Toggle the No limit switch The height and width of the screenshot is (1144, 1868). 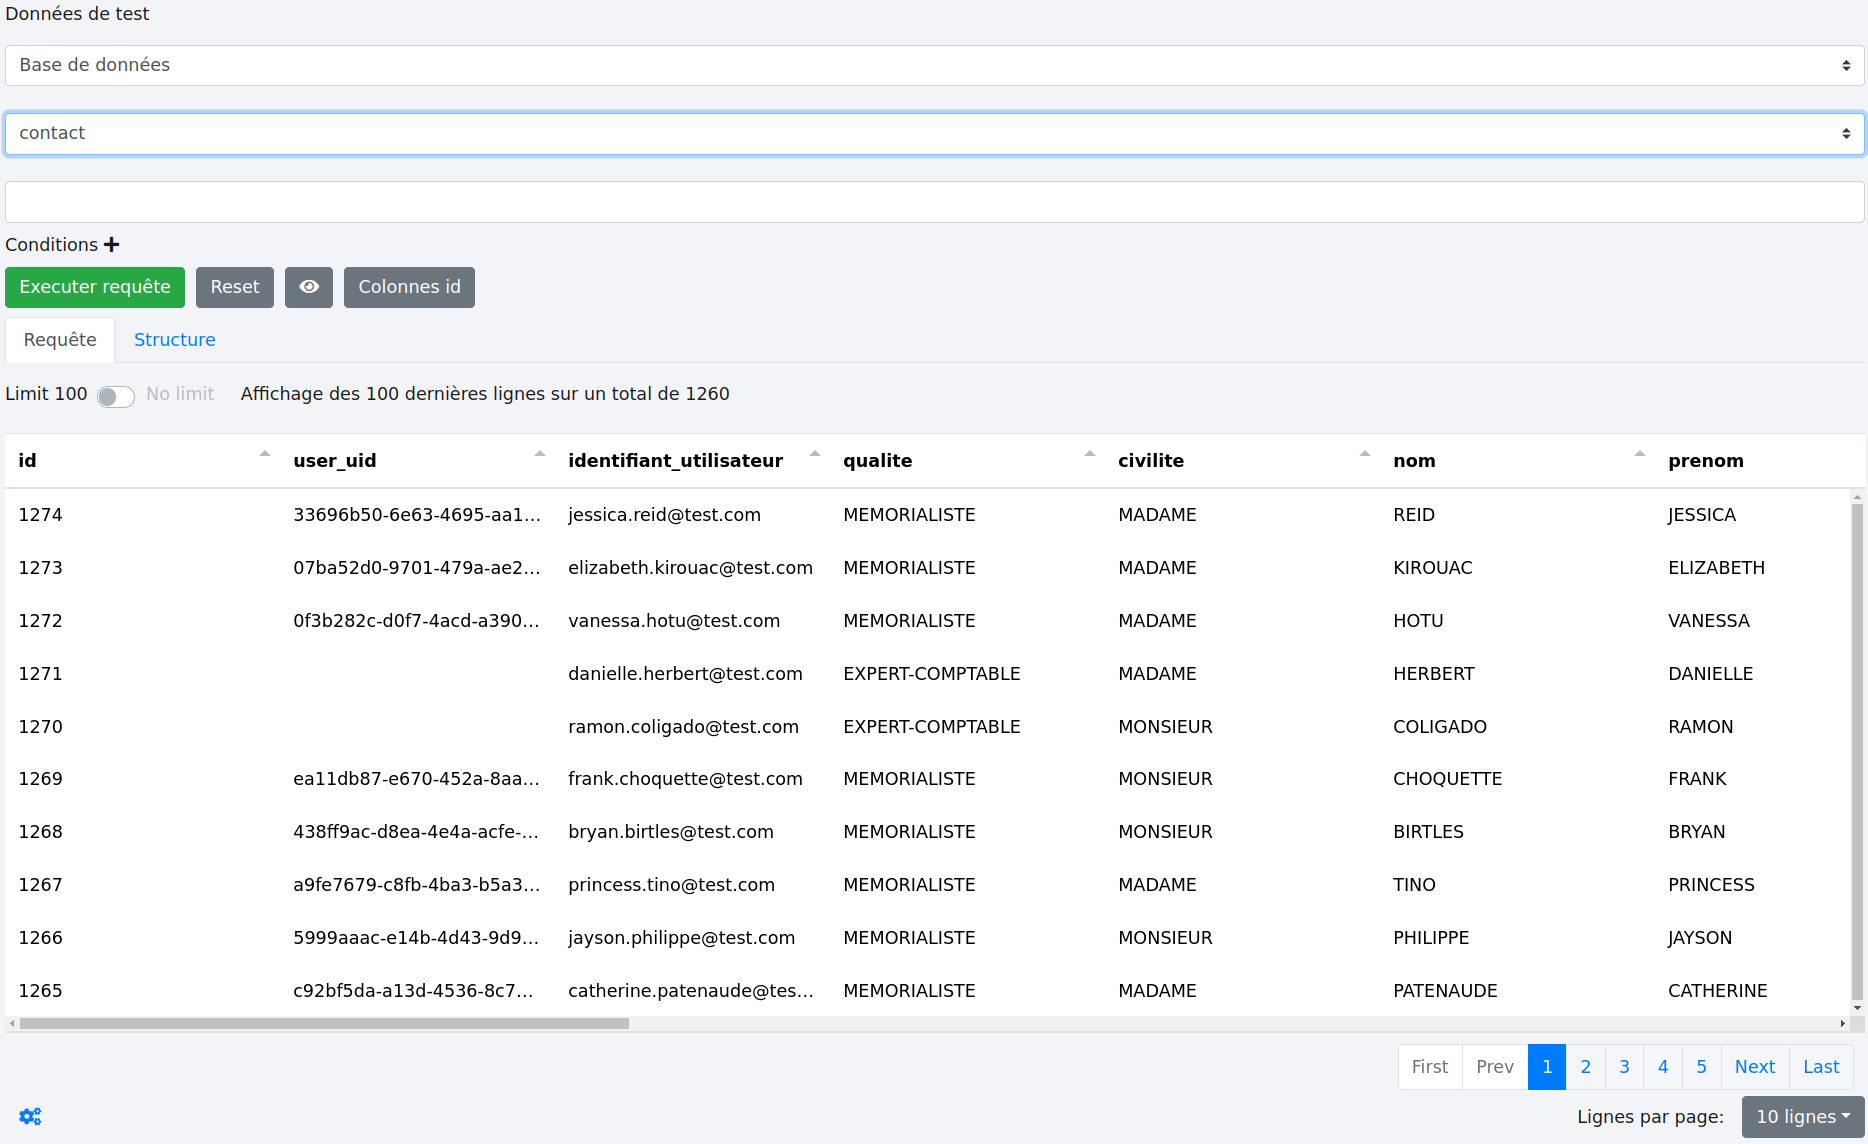(116, 396)
